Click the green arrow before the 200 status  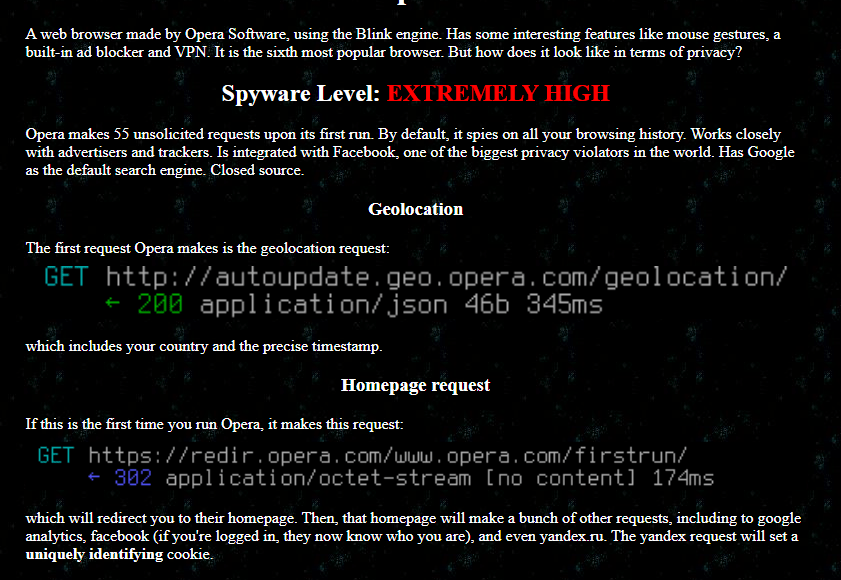[113, 303]
